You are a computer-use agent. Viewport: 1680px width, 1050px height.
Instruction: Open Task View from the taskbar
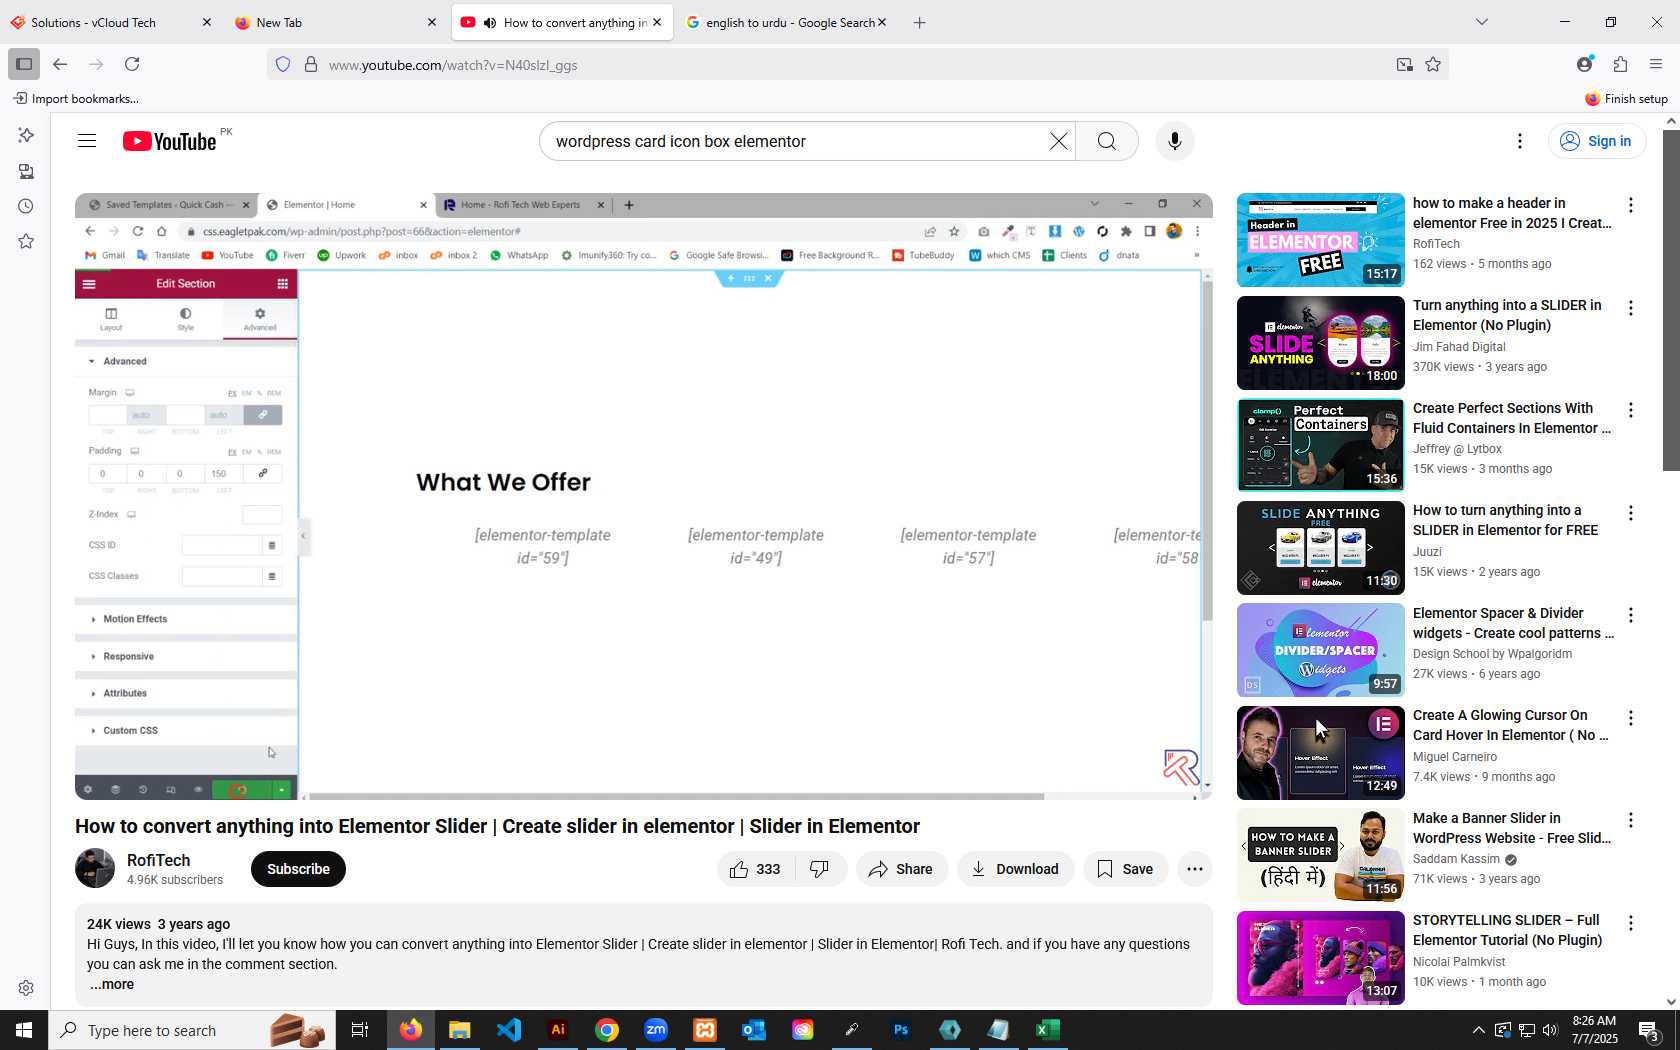tap(360, 1030)
